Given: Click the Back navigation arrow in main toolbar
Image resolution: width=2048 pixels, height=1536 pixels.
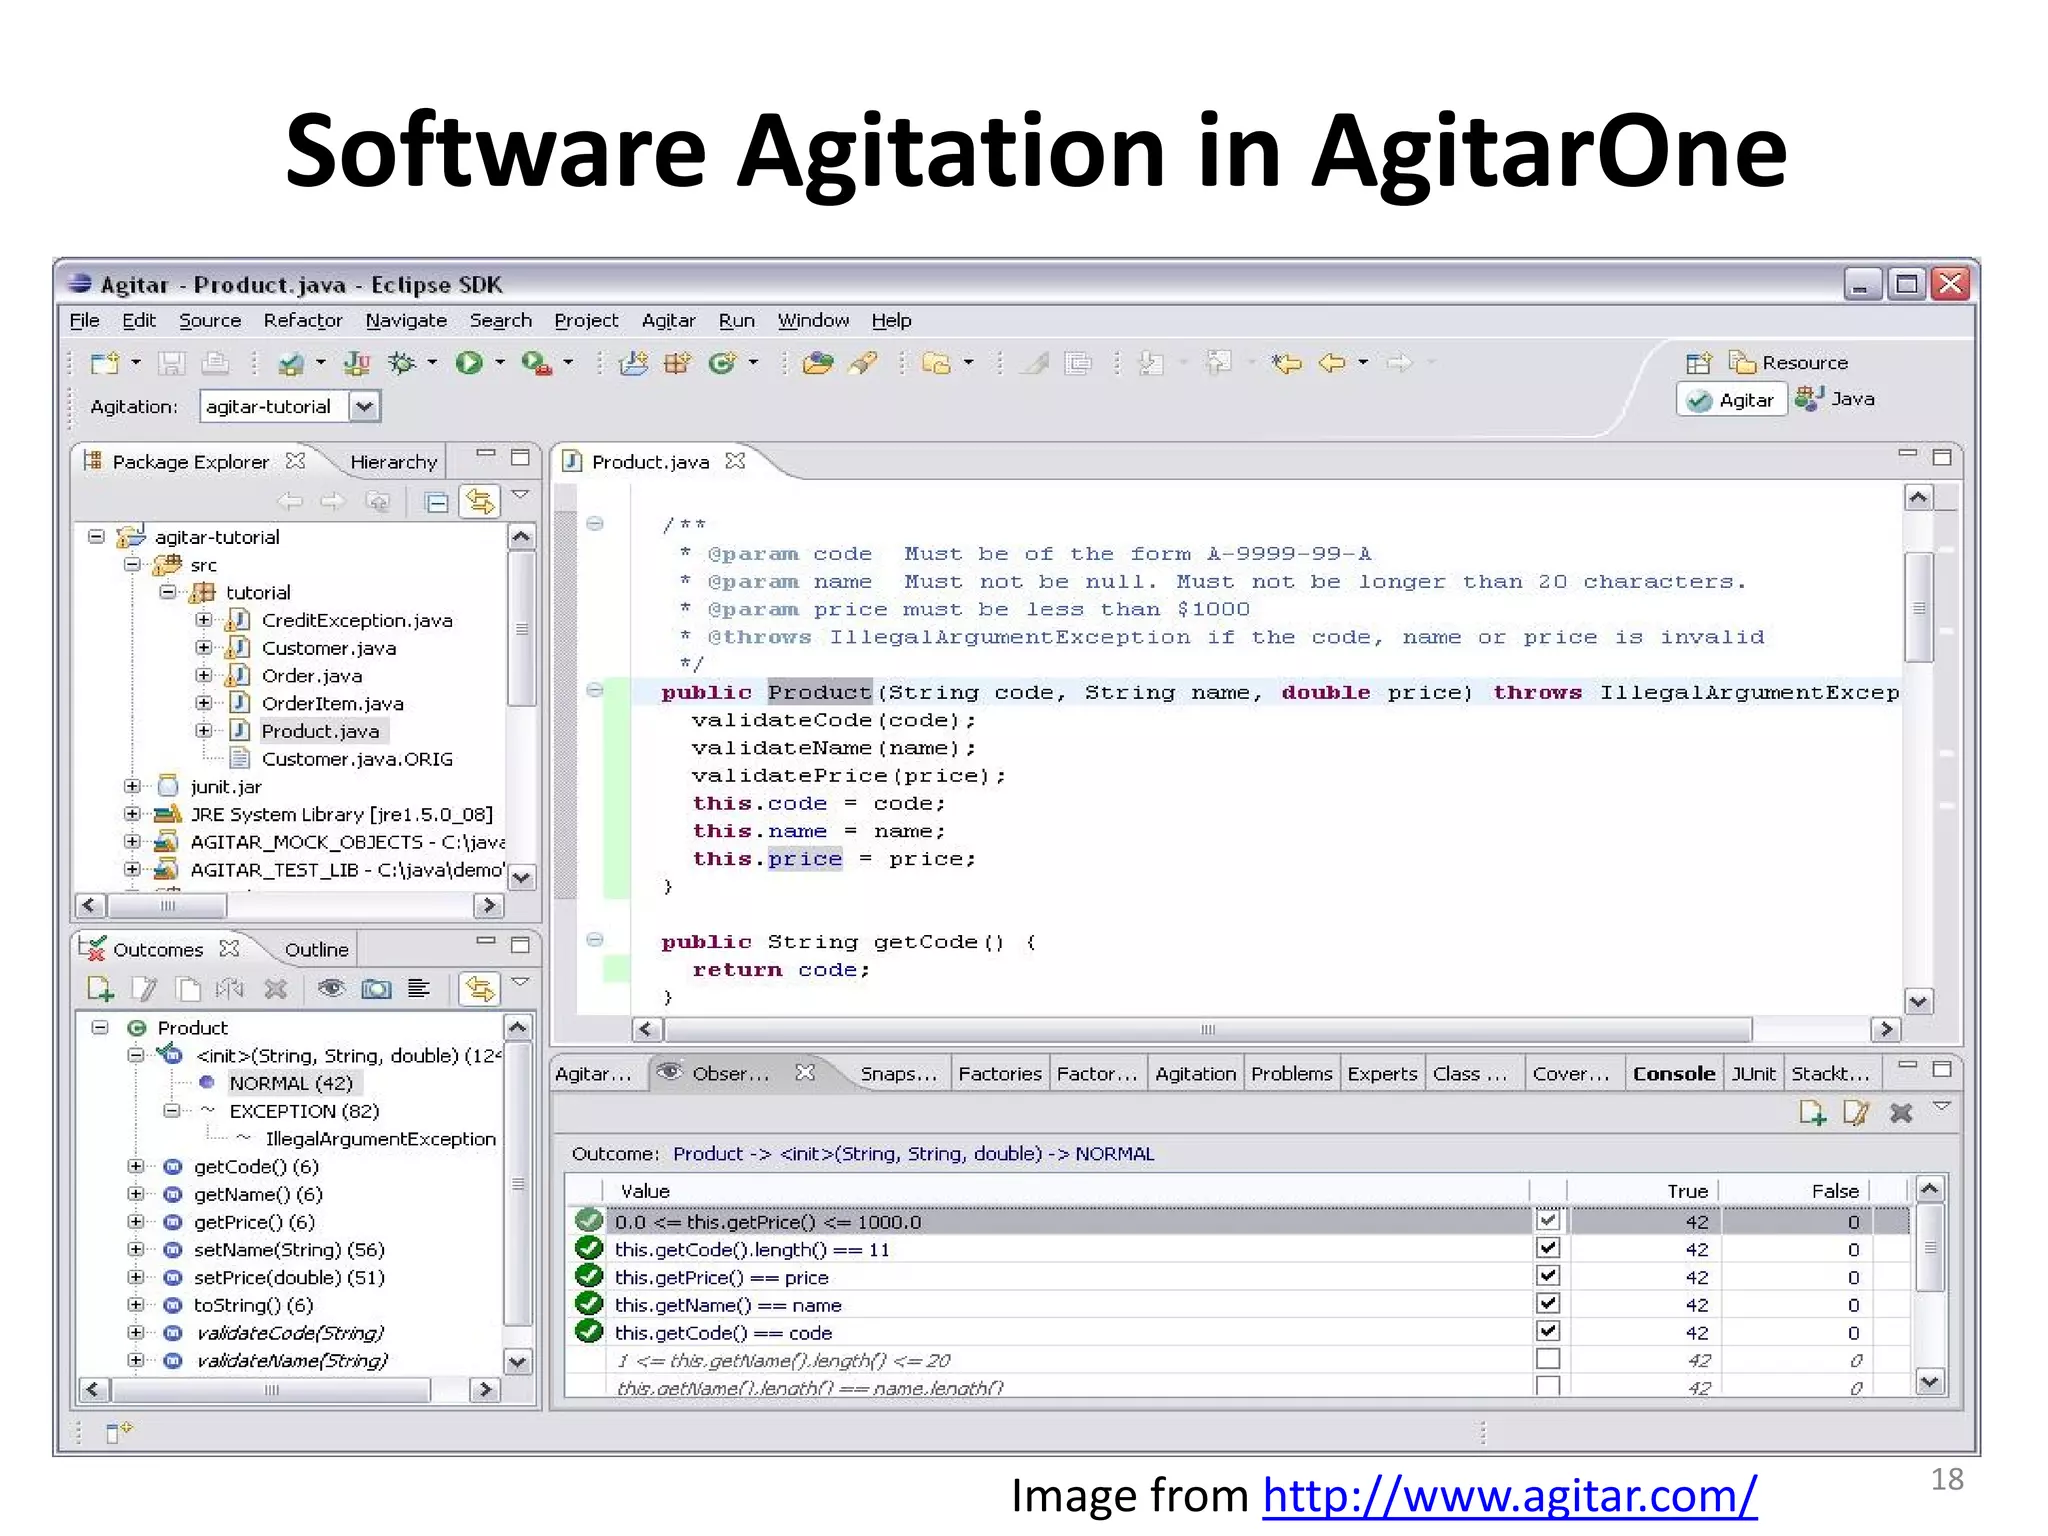Looking at the screenshot, I should click(1332, 363).
